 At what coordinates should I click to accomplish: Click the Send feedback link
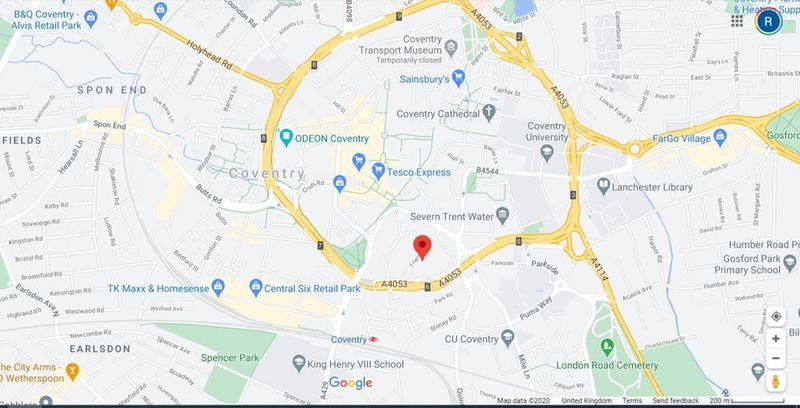[676, 401]
